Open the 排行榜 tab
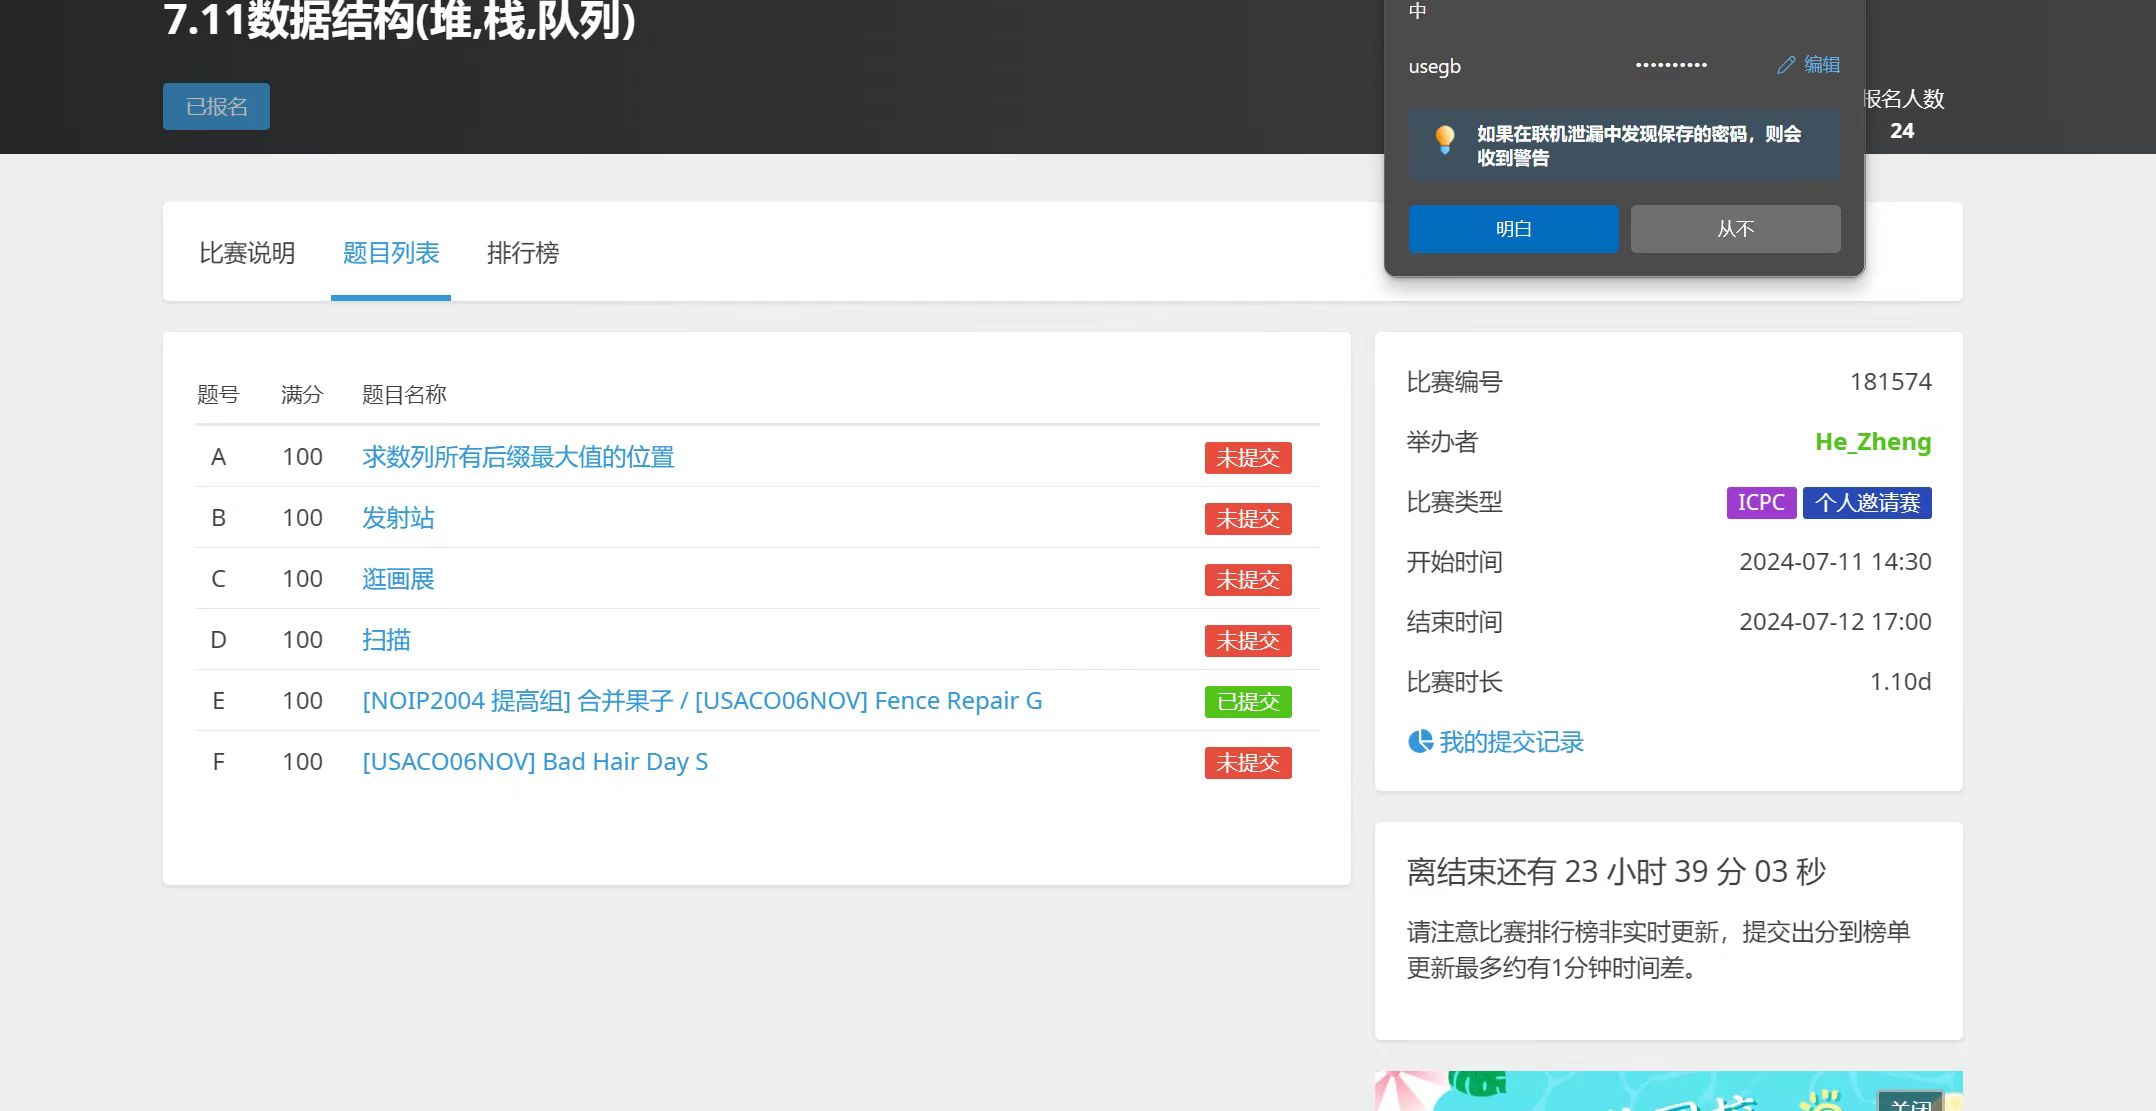The height and width of the screenshot is (1111, 2156). (522, 253)
